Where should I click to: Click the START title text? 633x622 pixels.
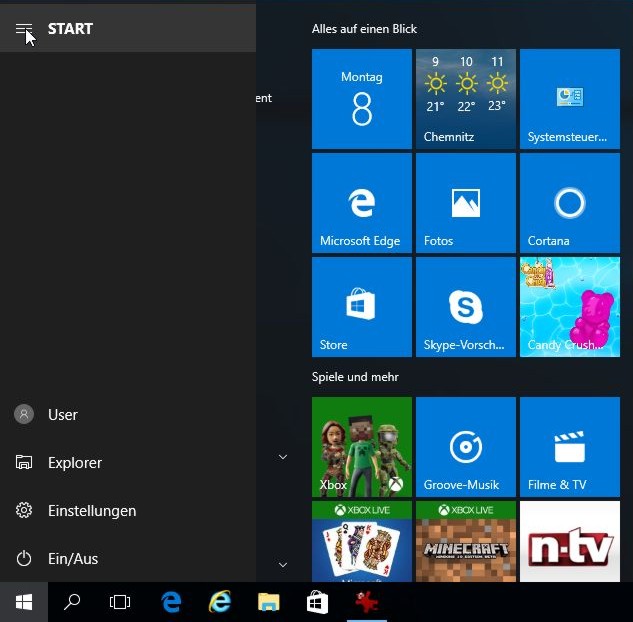[x=71, y=29]
